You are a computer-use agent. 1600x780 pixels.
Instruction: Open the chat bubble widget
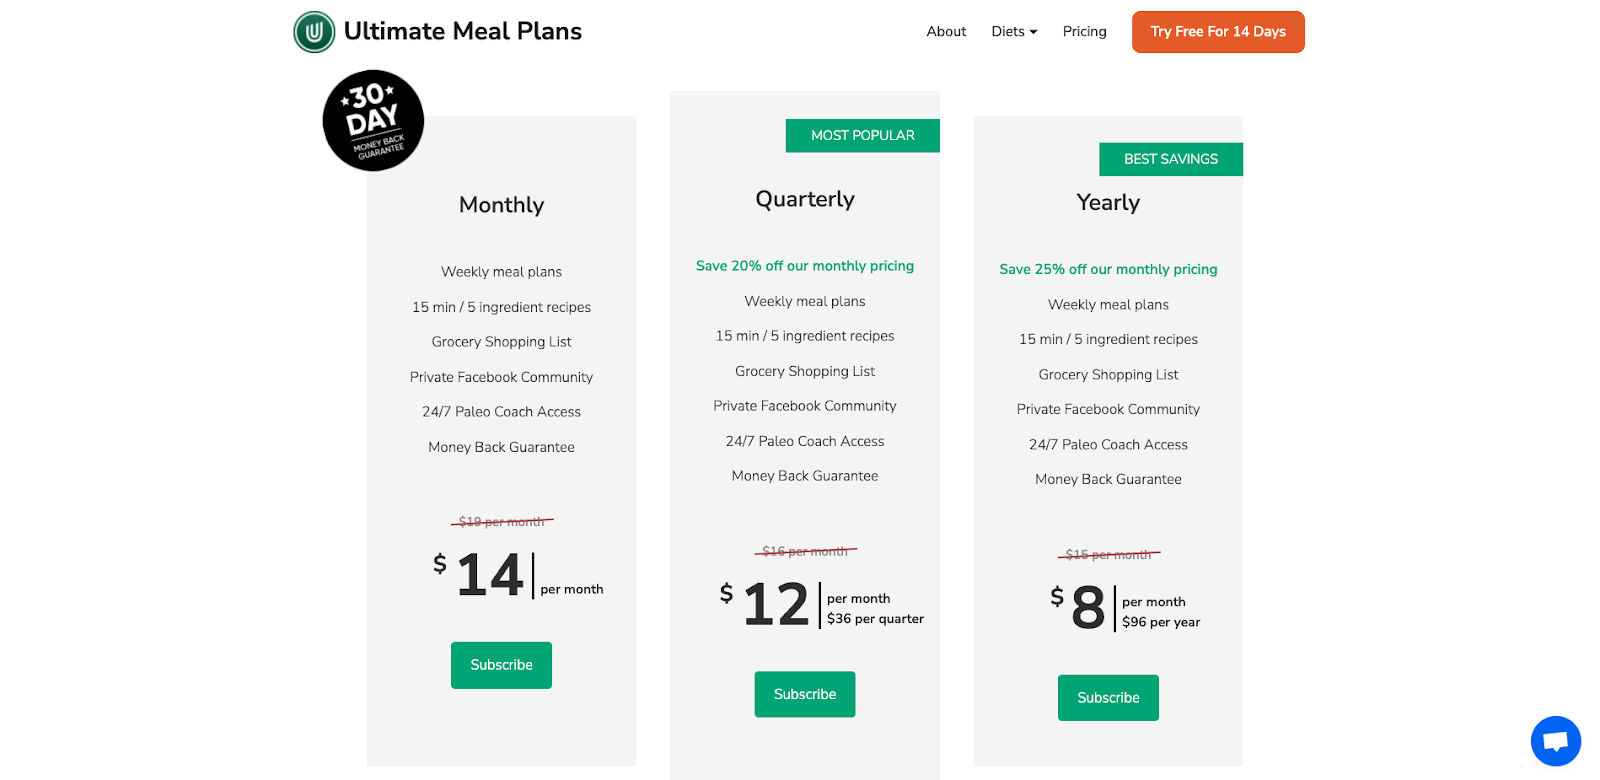(1555, 741)
